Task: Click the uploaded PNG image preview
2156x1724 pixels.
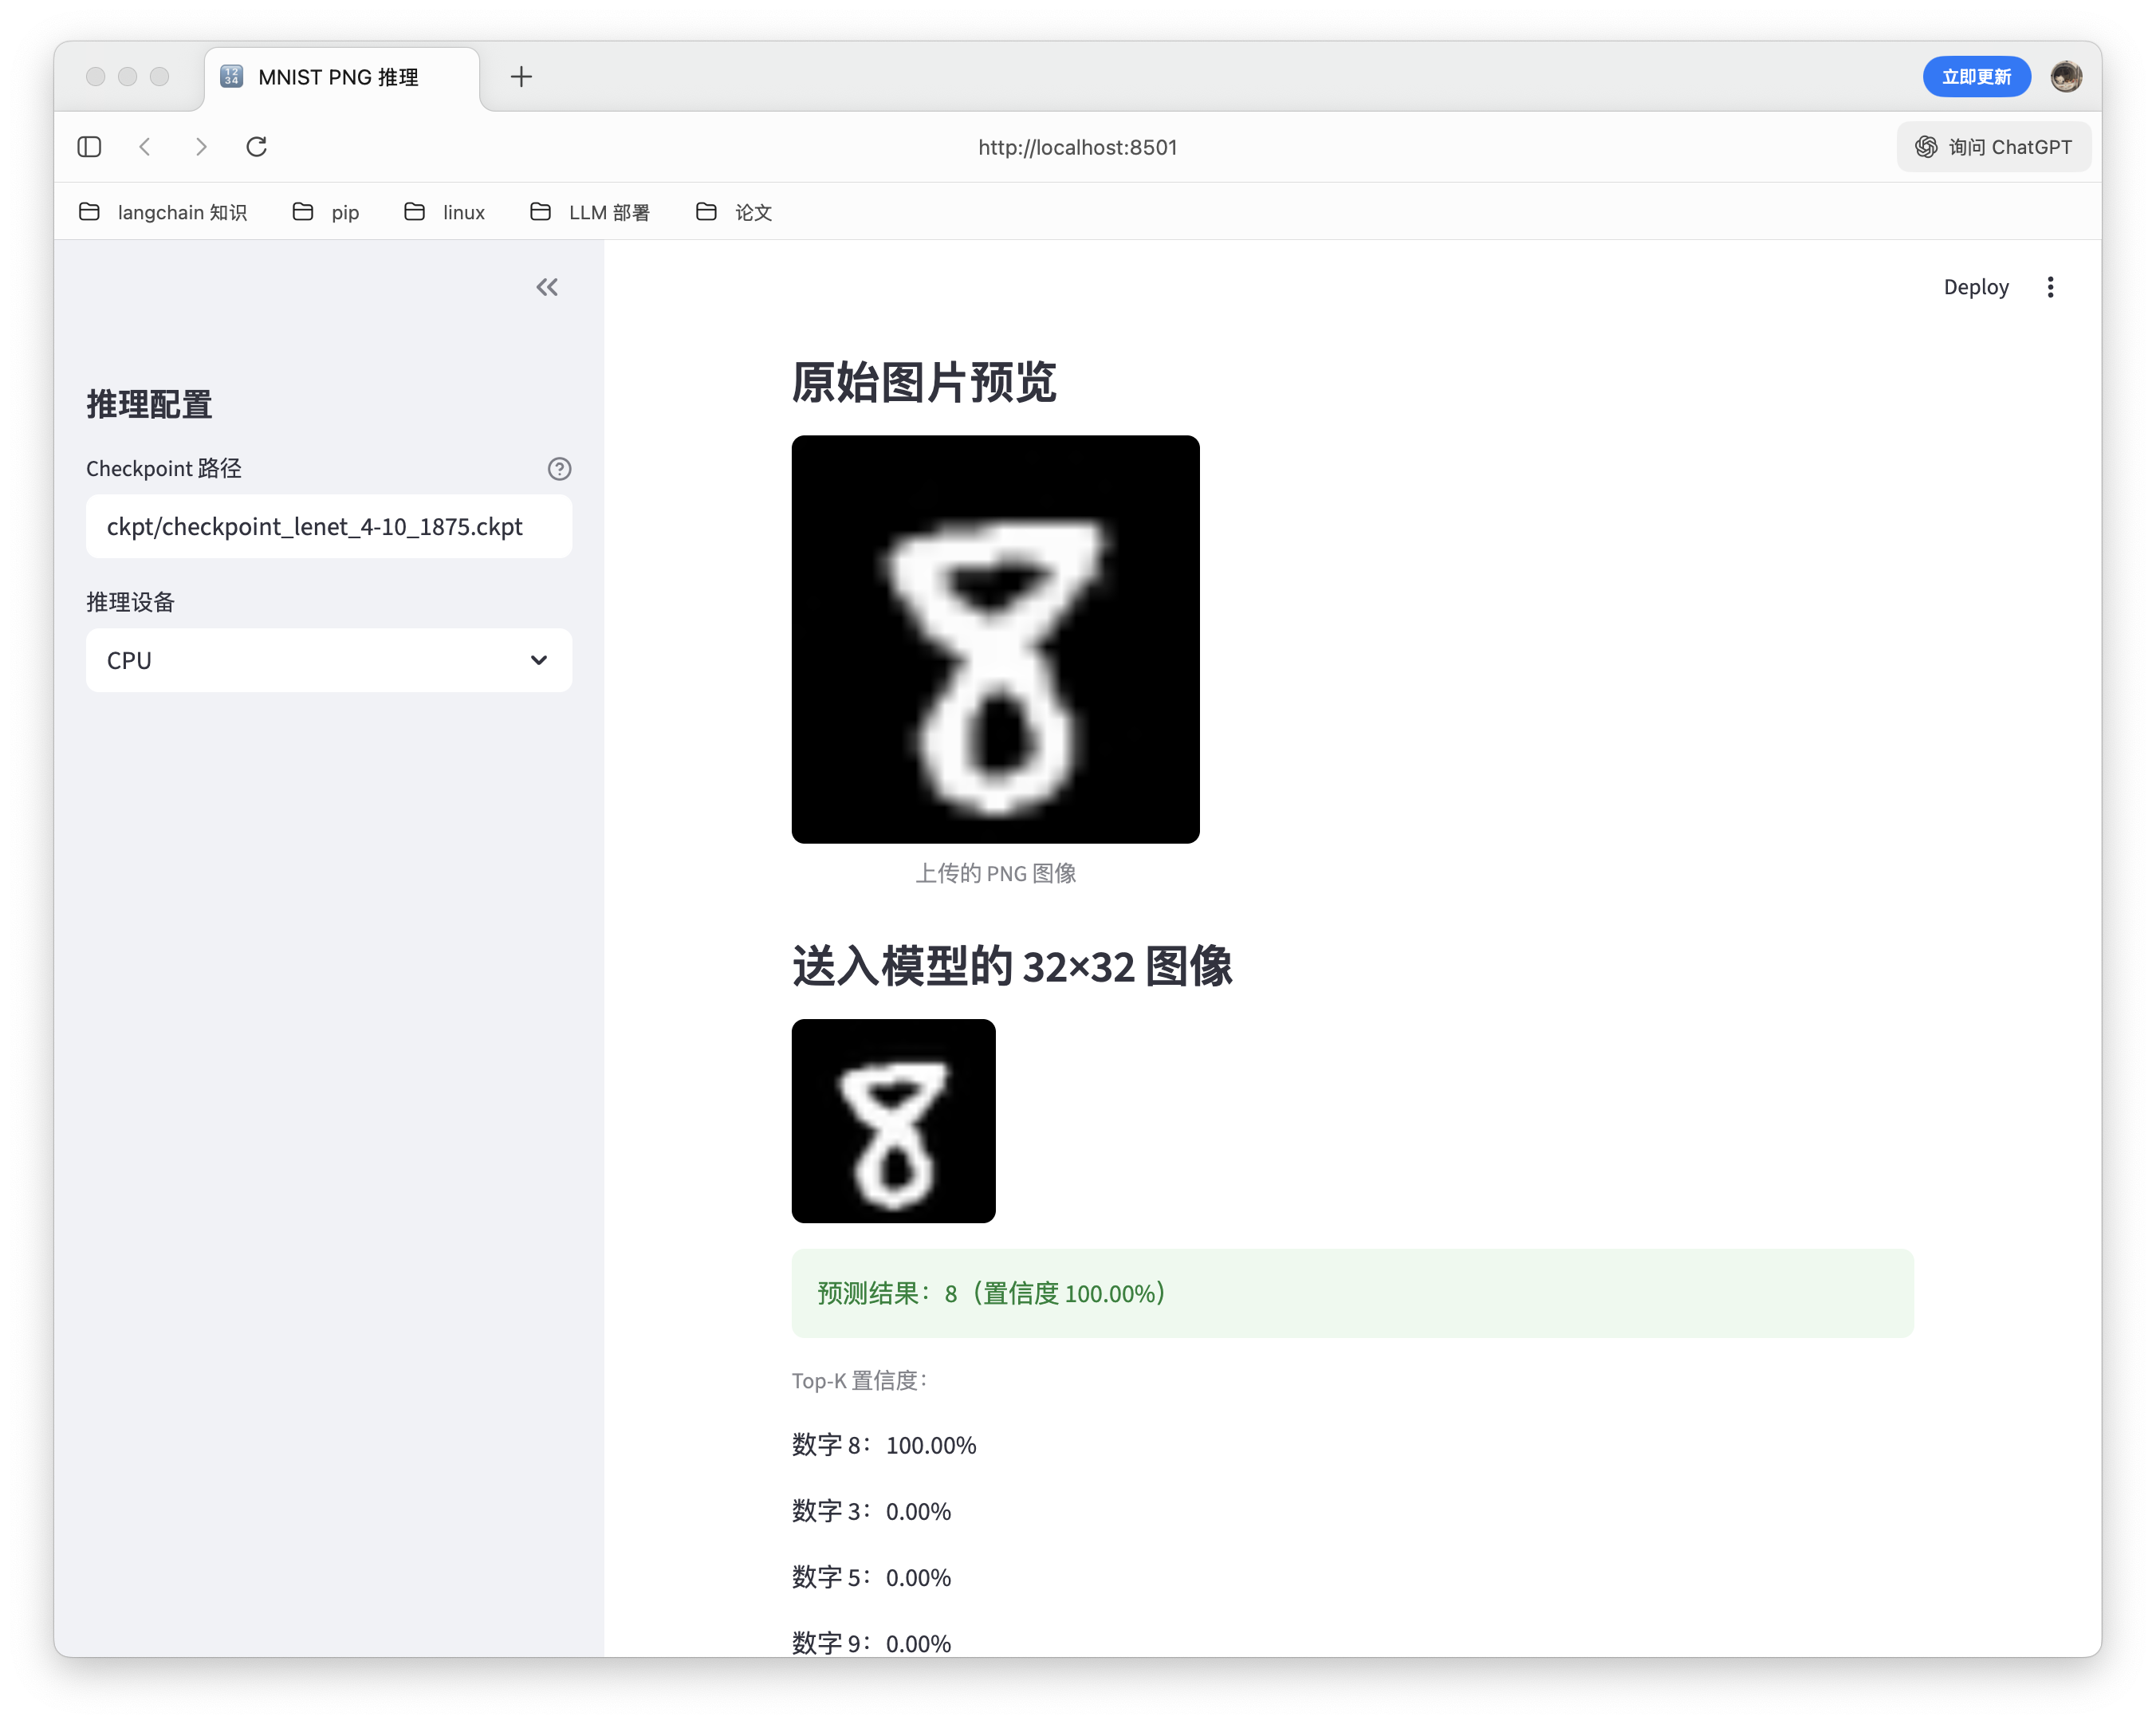Action: pos(995,640)
